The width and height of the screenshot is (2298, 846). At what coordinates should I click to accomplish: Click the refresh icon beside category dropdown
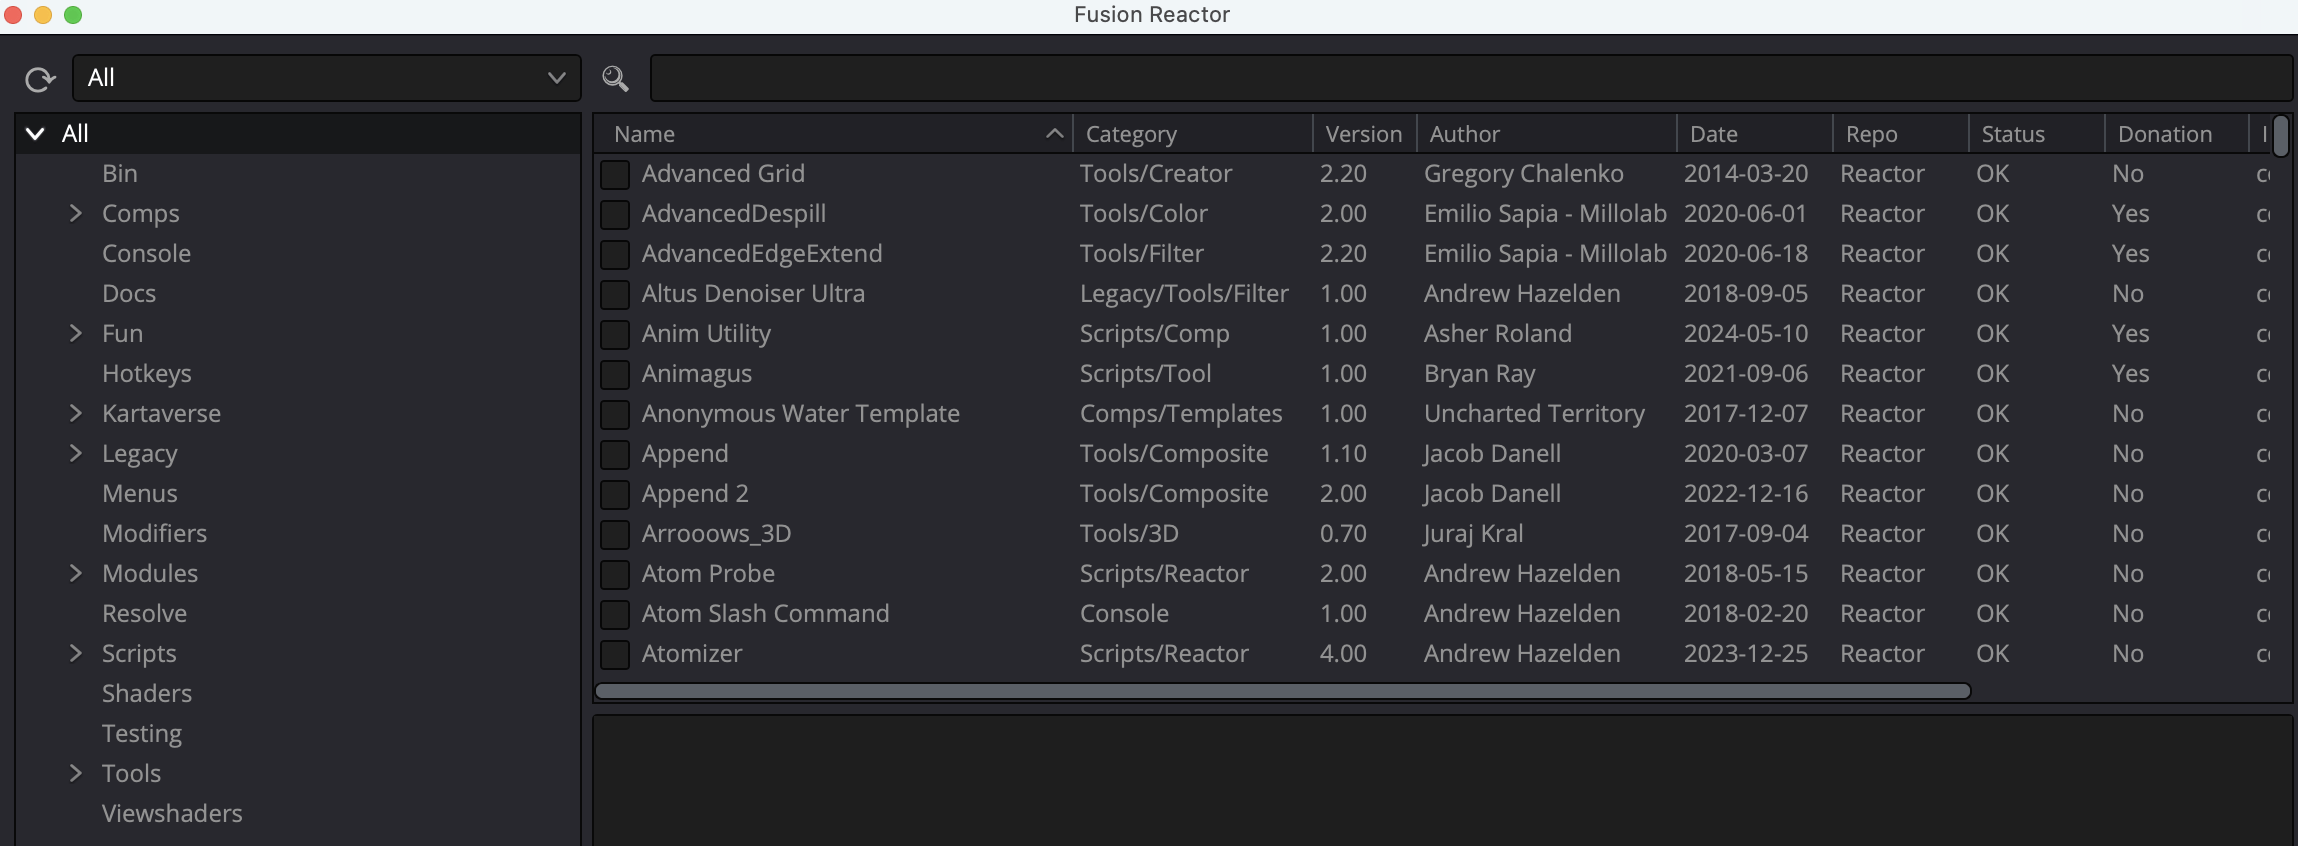tap(40, 79)
